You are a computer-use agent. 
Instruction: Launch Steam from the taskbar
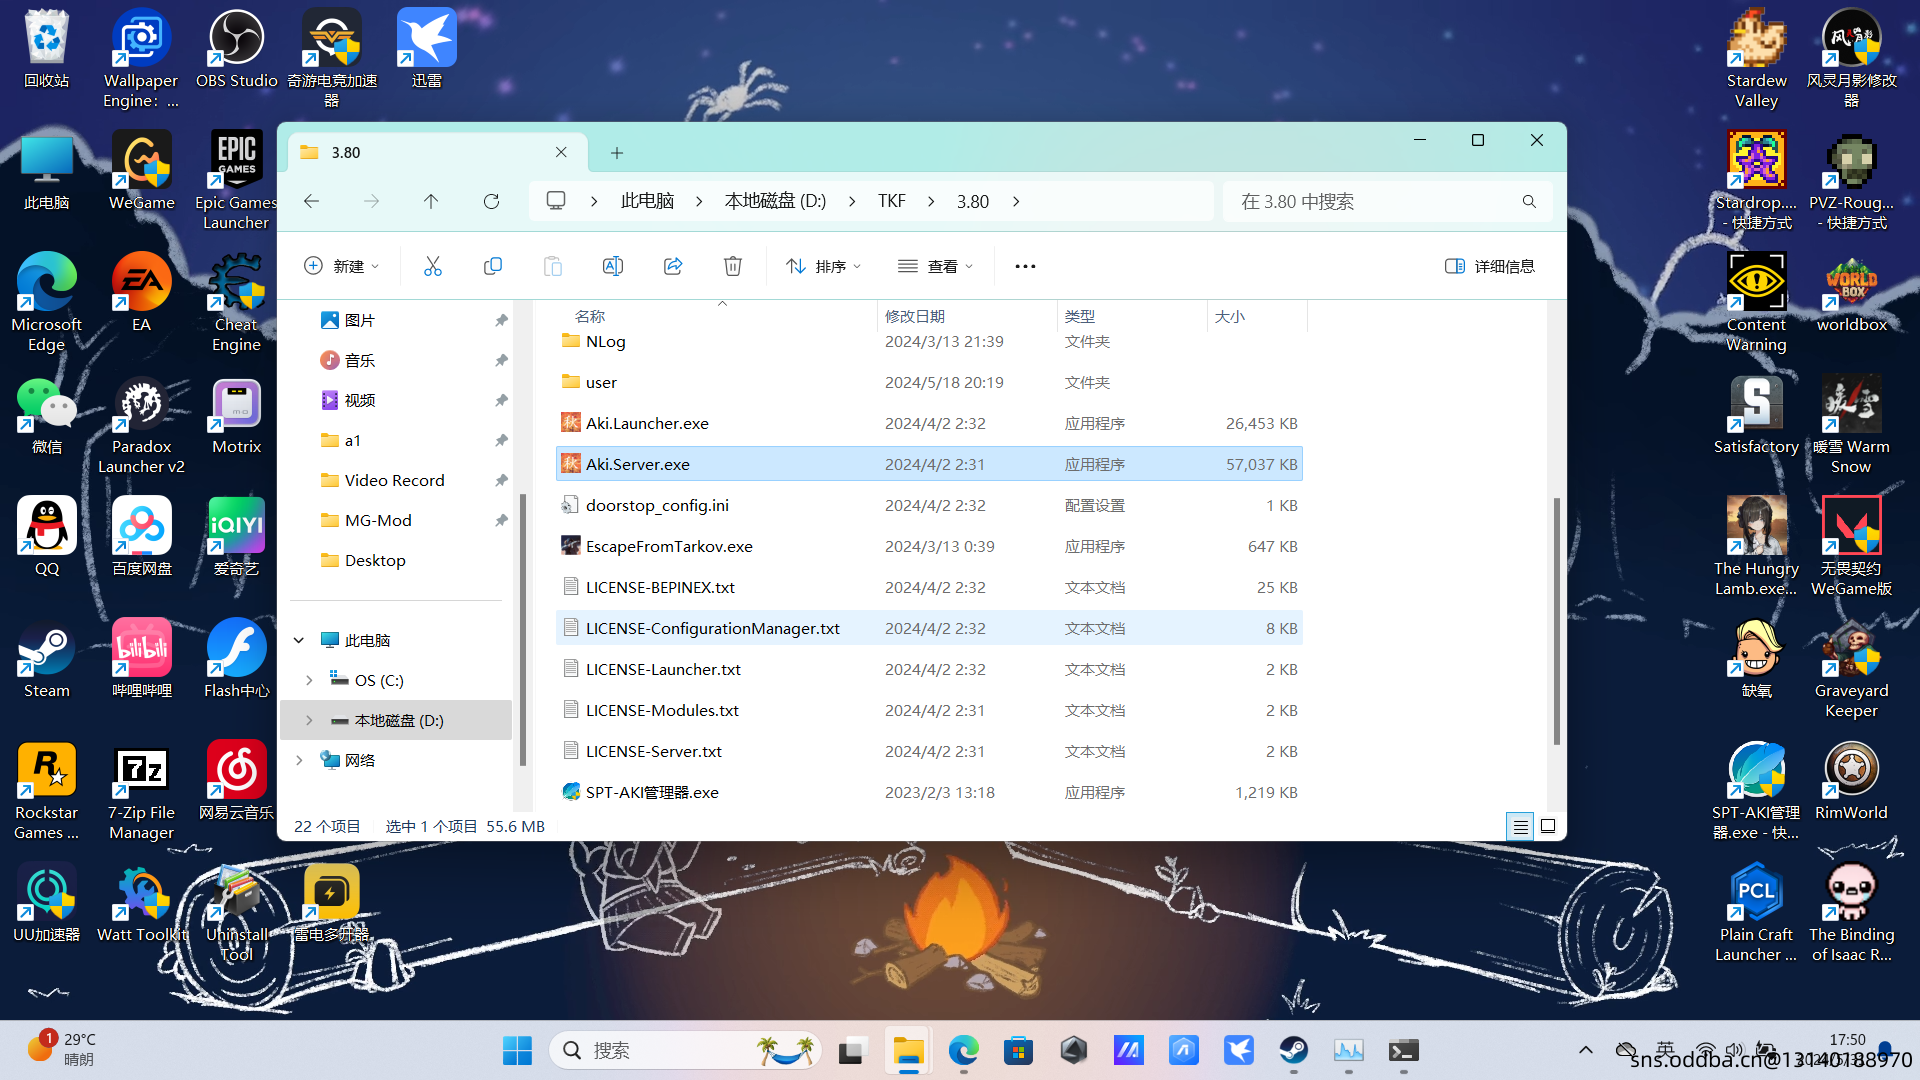pos(1294,1051)
